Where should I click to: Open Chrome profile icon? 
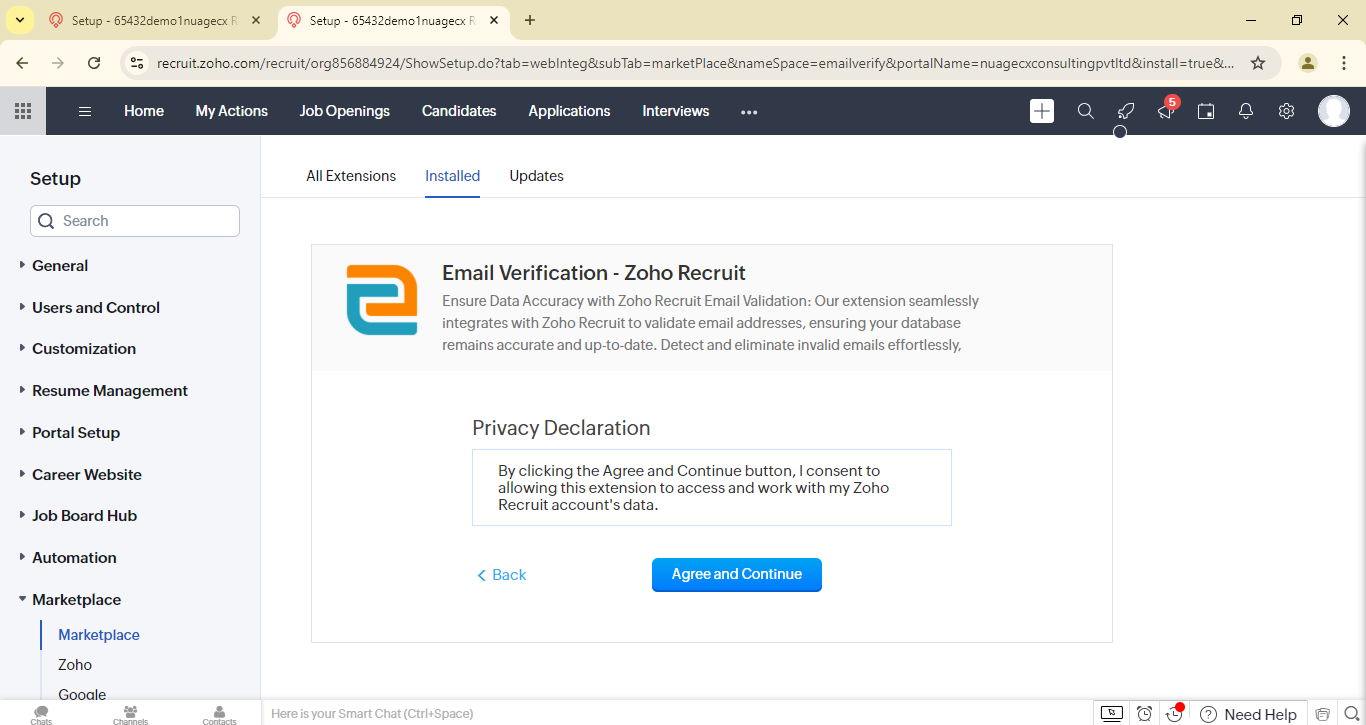(1308, 63)
